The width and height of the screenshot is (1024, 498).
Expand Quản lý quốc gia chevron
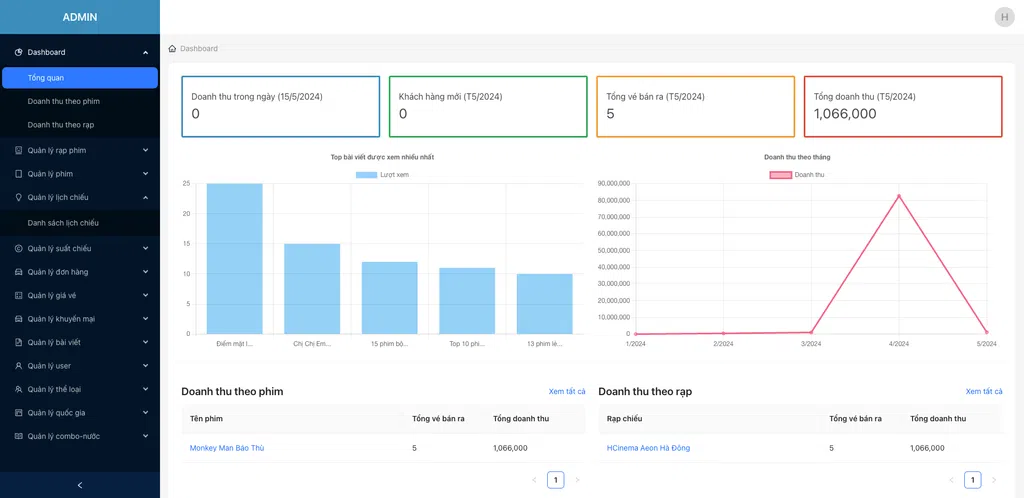click(x=145, y=413)
